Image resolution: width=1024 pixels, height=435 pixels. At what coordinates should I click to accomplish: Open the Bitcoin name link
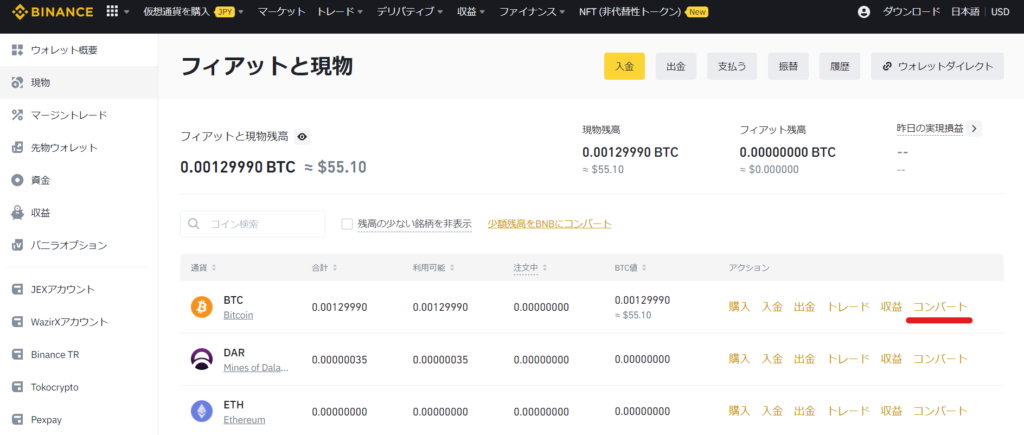coord(238,315)
